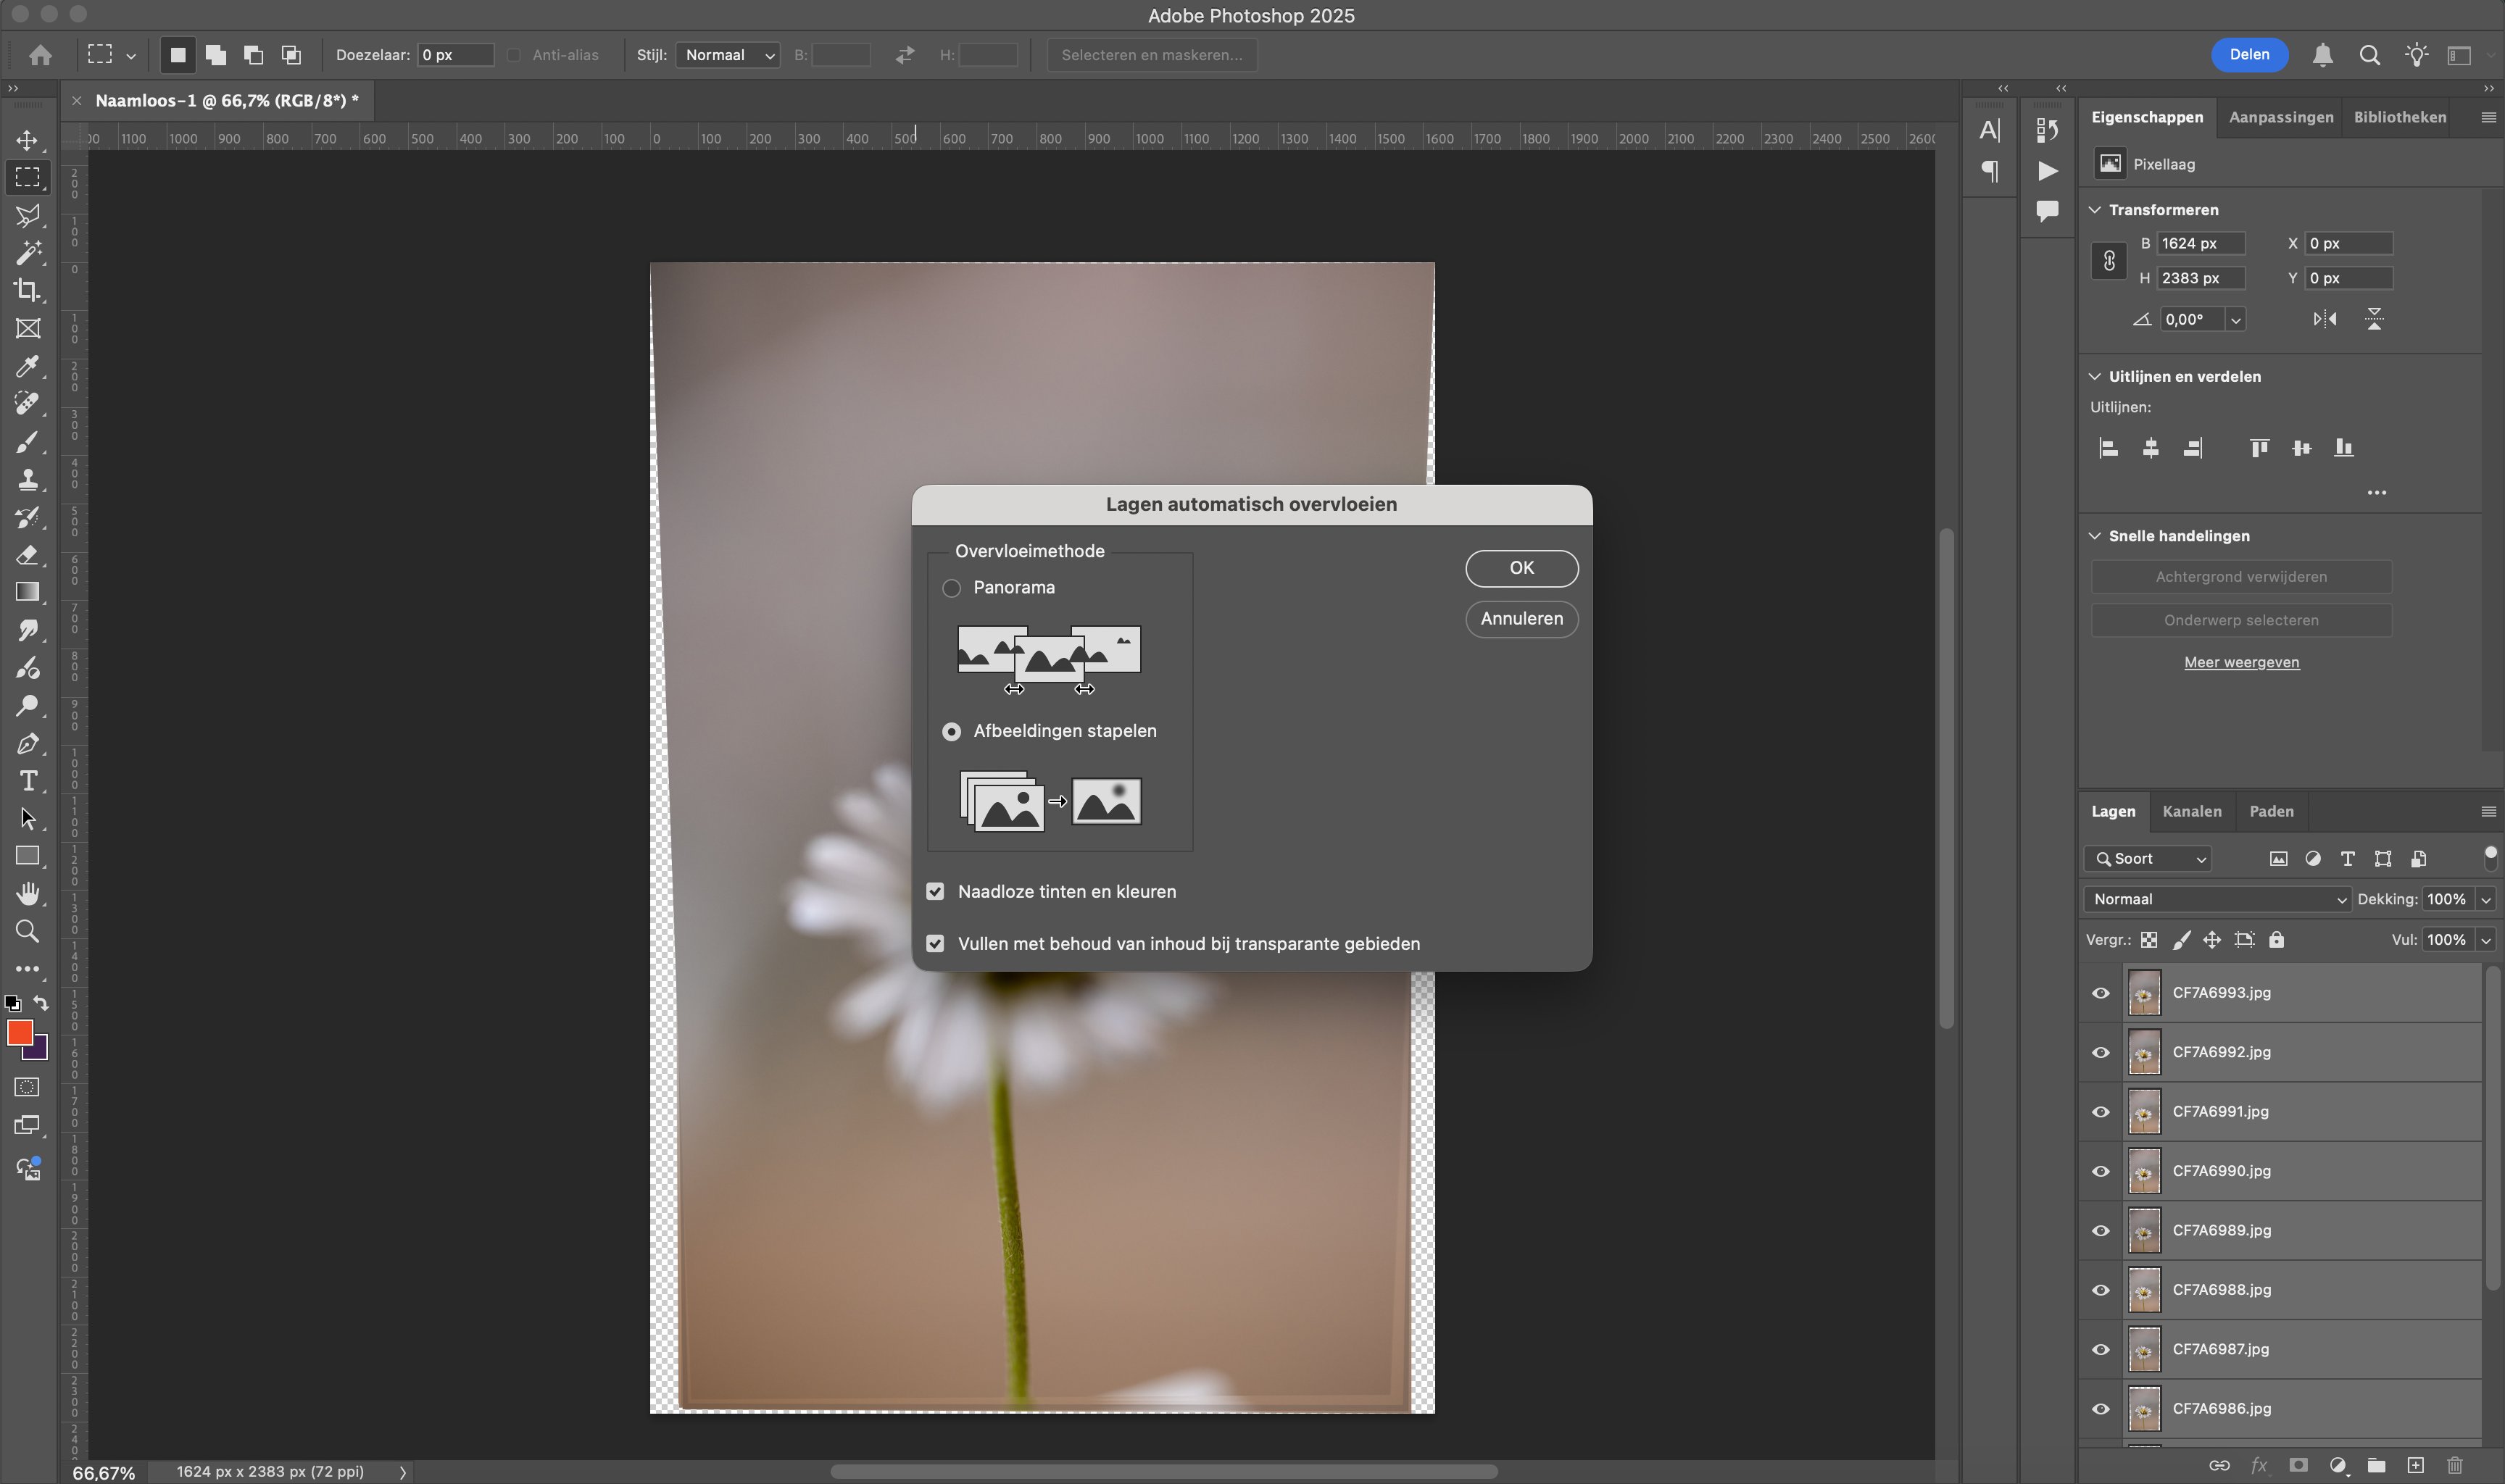Select the Crop tool in toolbar
The height and width of the screenshot is (1484, 2505).
tap(27, 291)
